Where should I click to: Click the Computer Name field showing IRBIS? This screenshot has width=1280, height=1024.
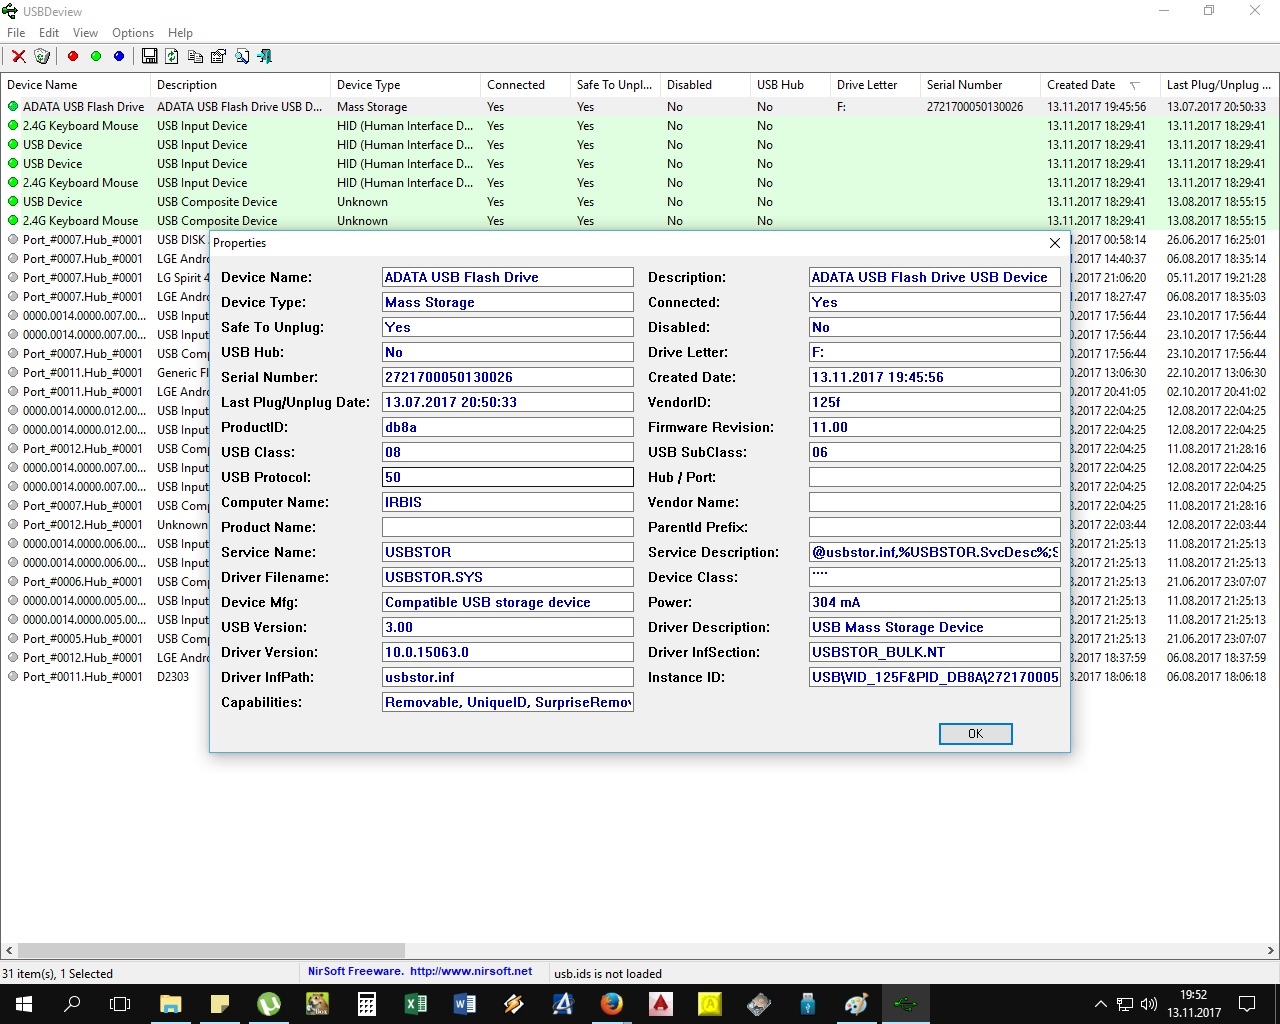508,502
